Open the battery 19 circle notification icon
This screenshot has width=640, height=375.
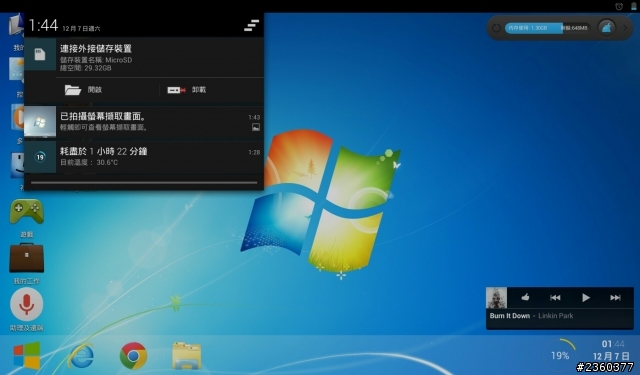(40, 157)
